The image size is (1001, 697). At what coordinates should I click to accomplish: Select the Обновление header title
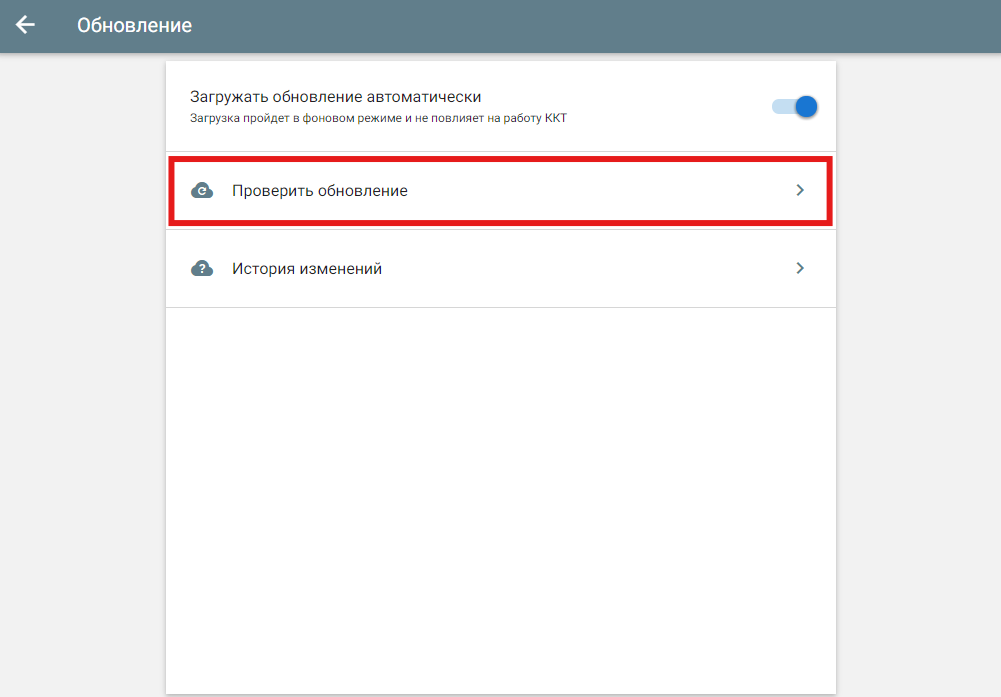pos(135,26)
